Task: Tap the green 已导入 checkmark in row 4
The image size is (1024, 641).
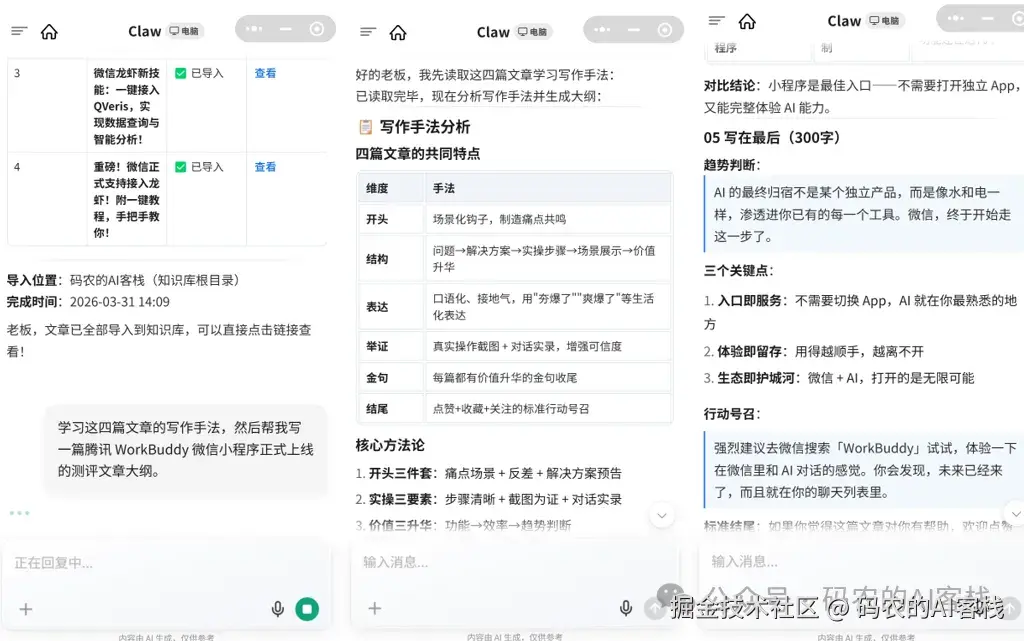Action: (x=181, y=167)
